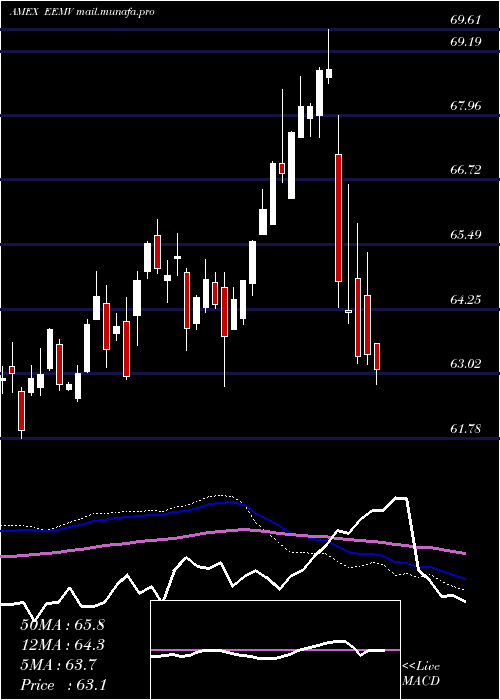The width and height of the screenshot is (500, 700).
Task: Click the MACD inset chart box
Action: click(x=275, y=650)
